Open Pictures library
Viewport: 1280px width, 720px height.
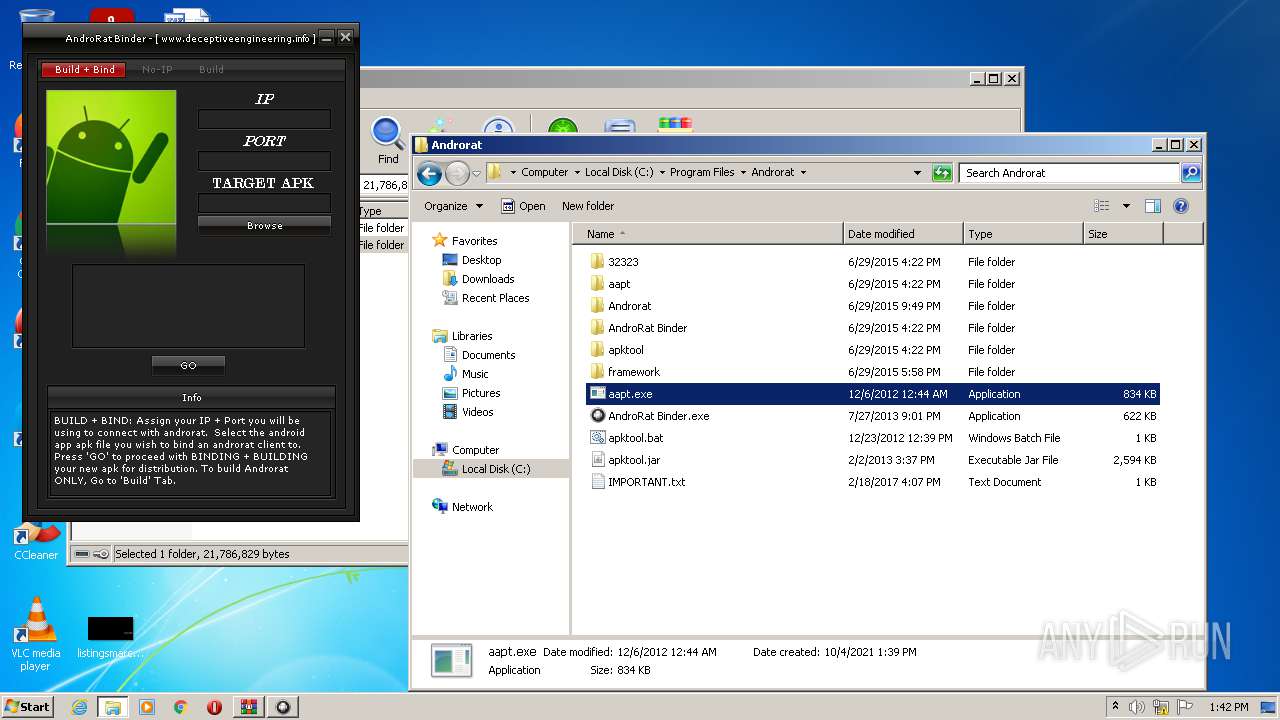click(x=481, y=393)
